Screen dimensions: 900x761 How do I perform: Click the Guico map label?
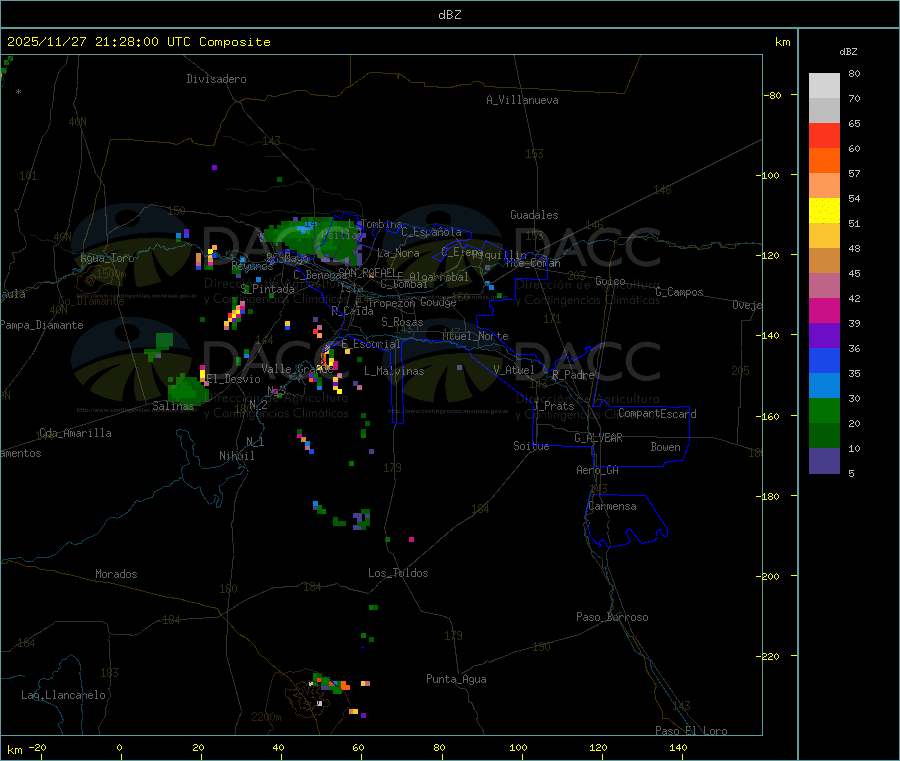(610, 281)
